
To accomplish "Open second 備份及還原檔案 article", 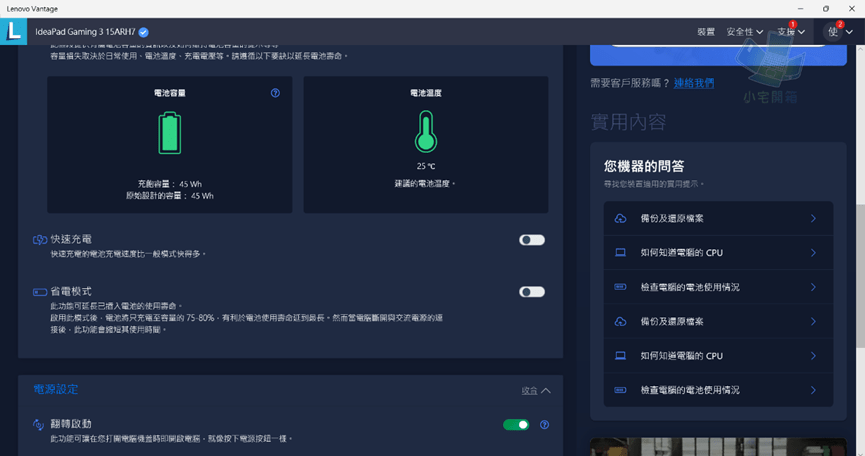I will tap(718, 321).
